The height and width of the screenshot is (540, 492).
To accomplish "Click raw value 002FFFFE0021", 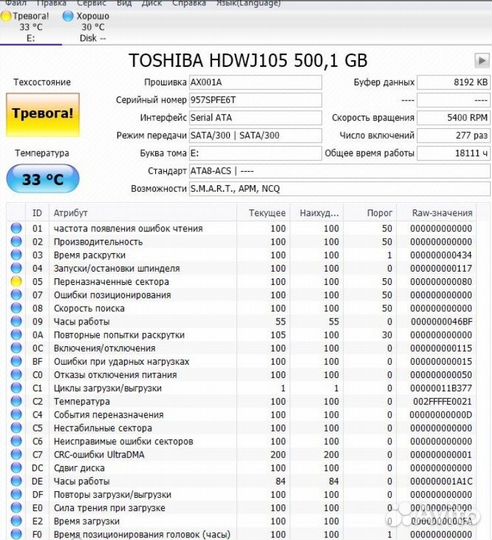I will tap(442, 402).
